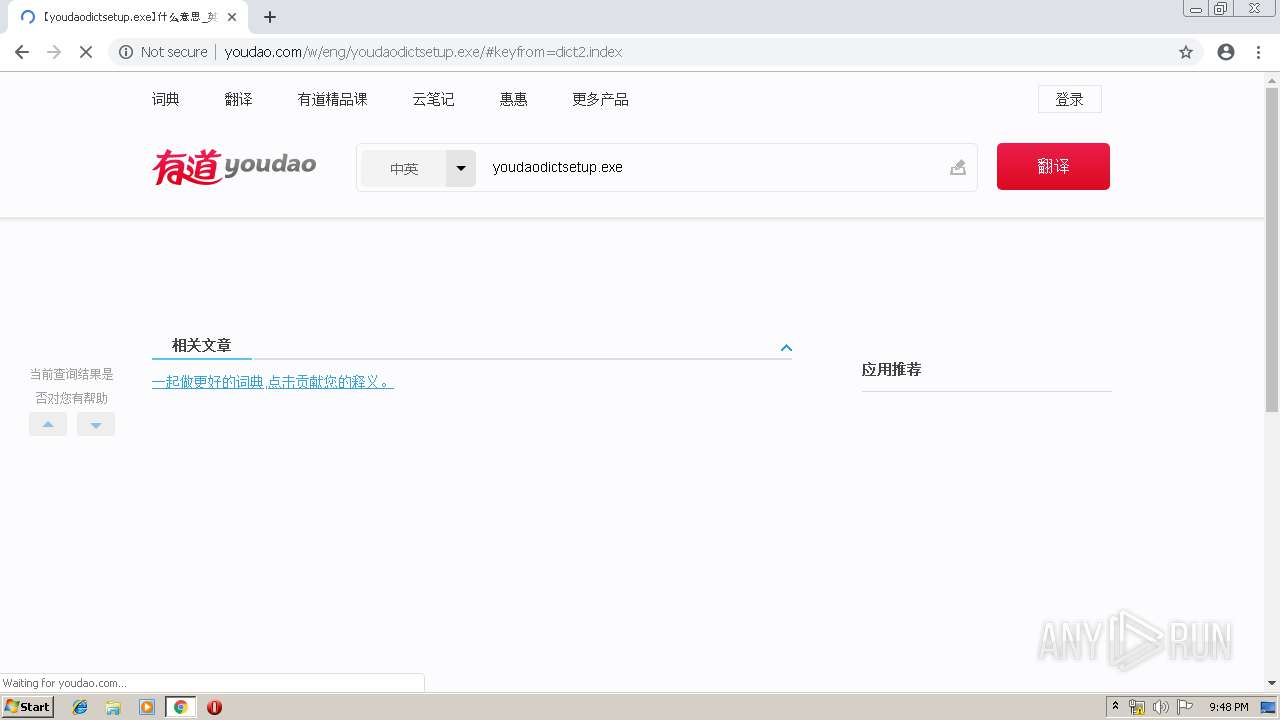Screen dimensions: 1280x720
Task: Click the 登录 login button
Action: (1070, 99)
